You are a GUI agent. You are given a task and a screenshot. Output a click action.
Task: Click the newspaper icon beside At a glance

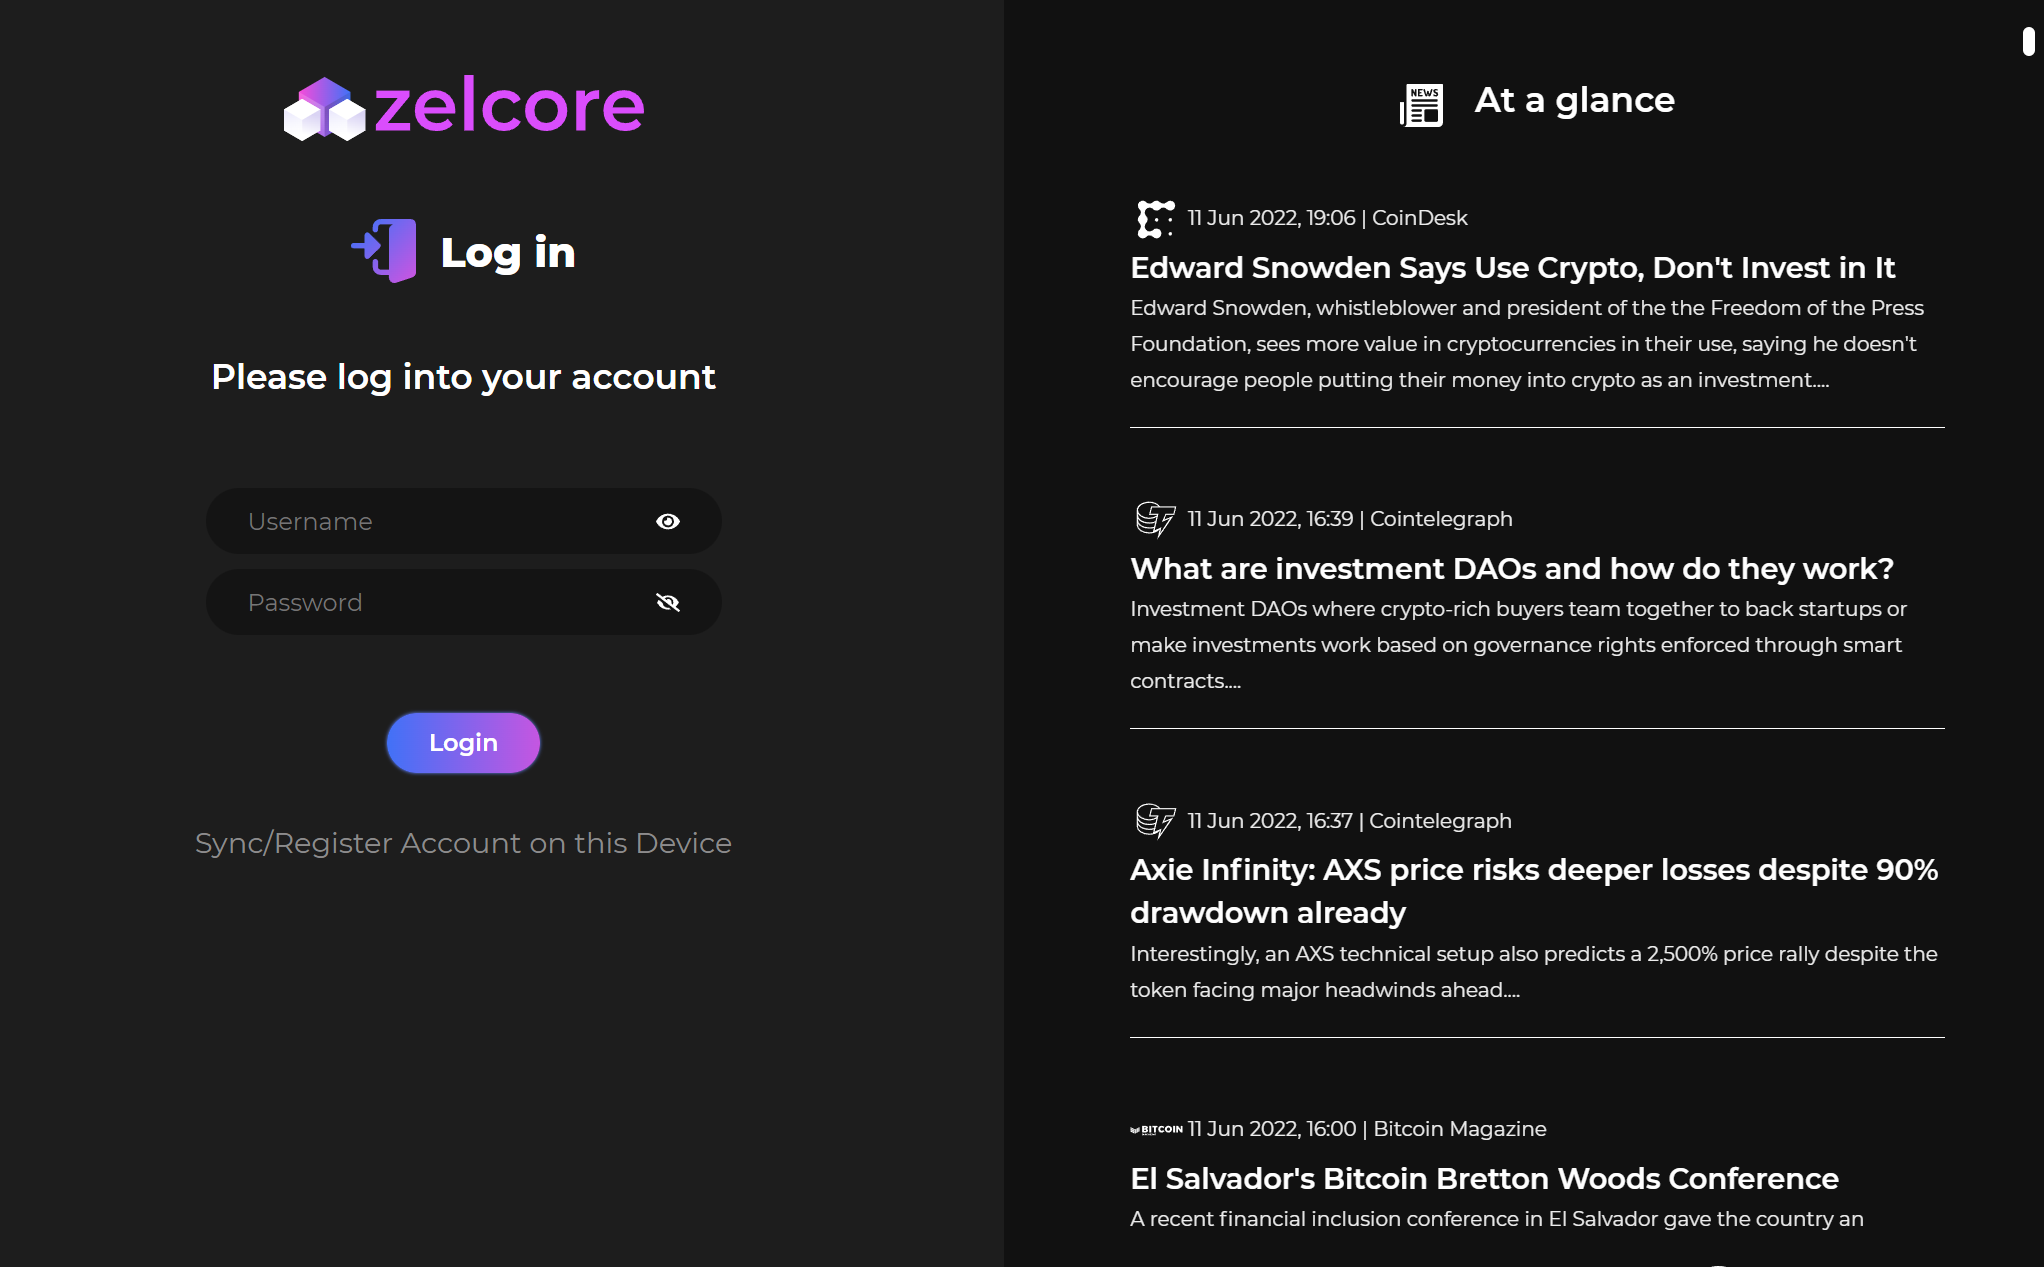pyautogui.click(x=1421, y=104)
